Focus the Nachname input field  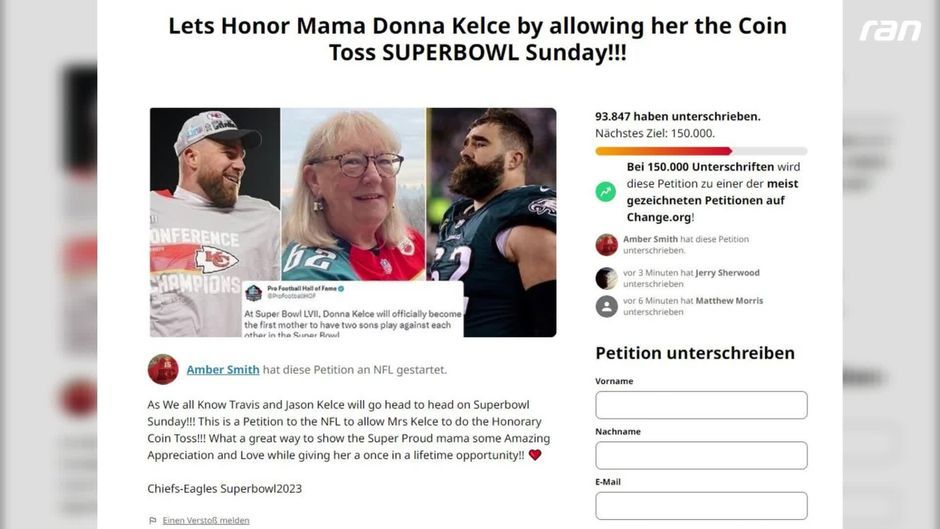tap(701, 455)
